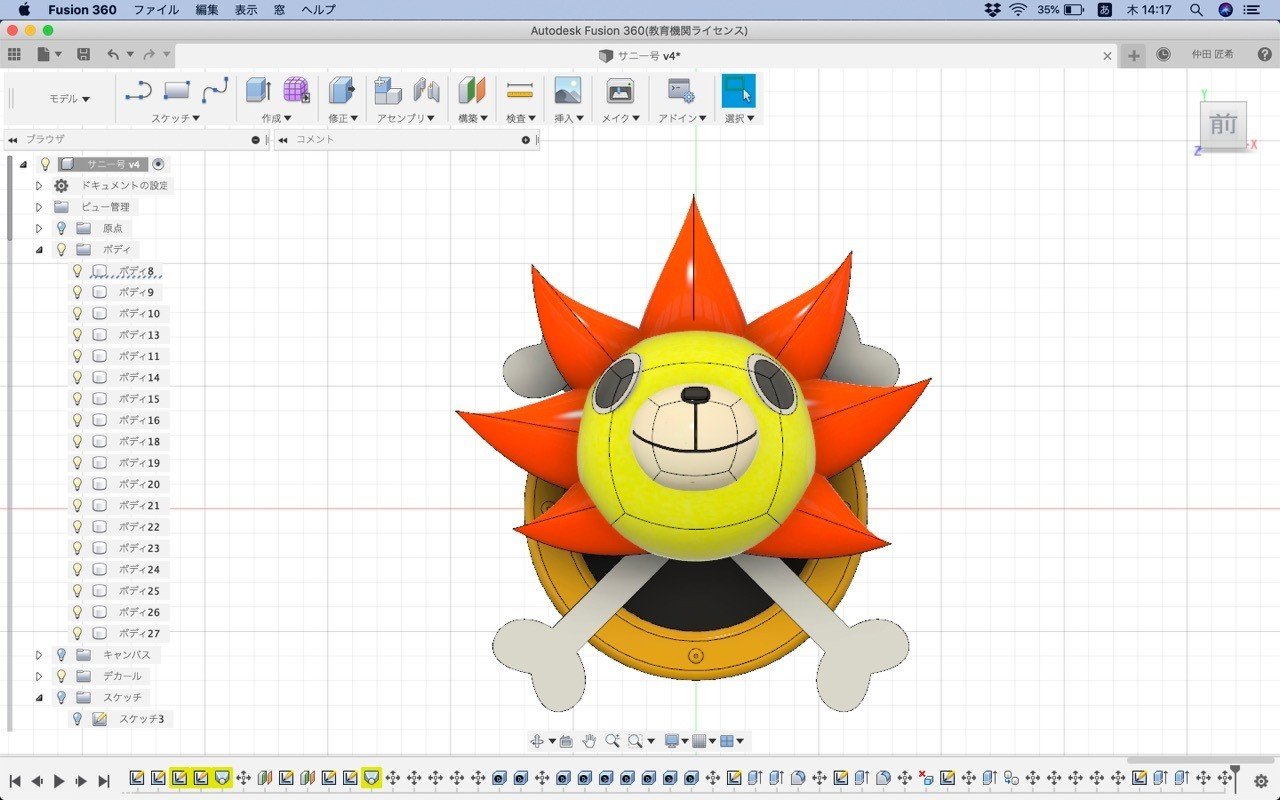Image resolution: width=1280 pixels, height=800 pixels.
Task: Click the Undo arrow
Action: pos(113,55)
